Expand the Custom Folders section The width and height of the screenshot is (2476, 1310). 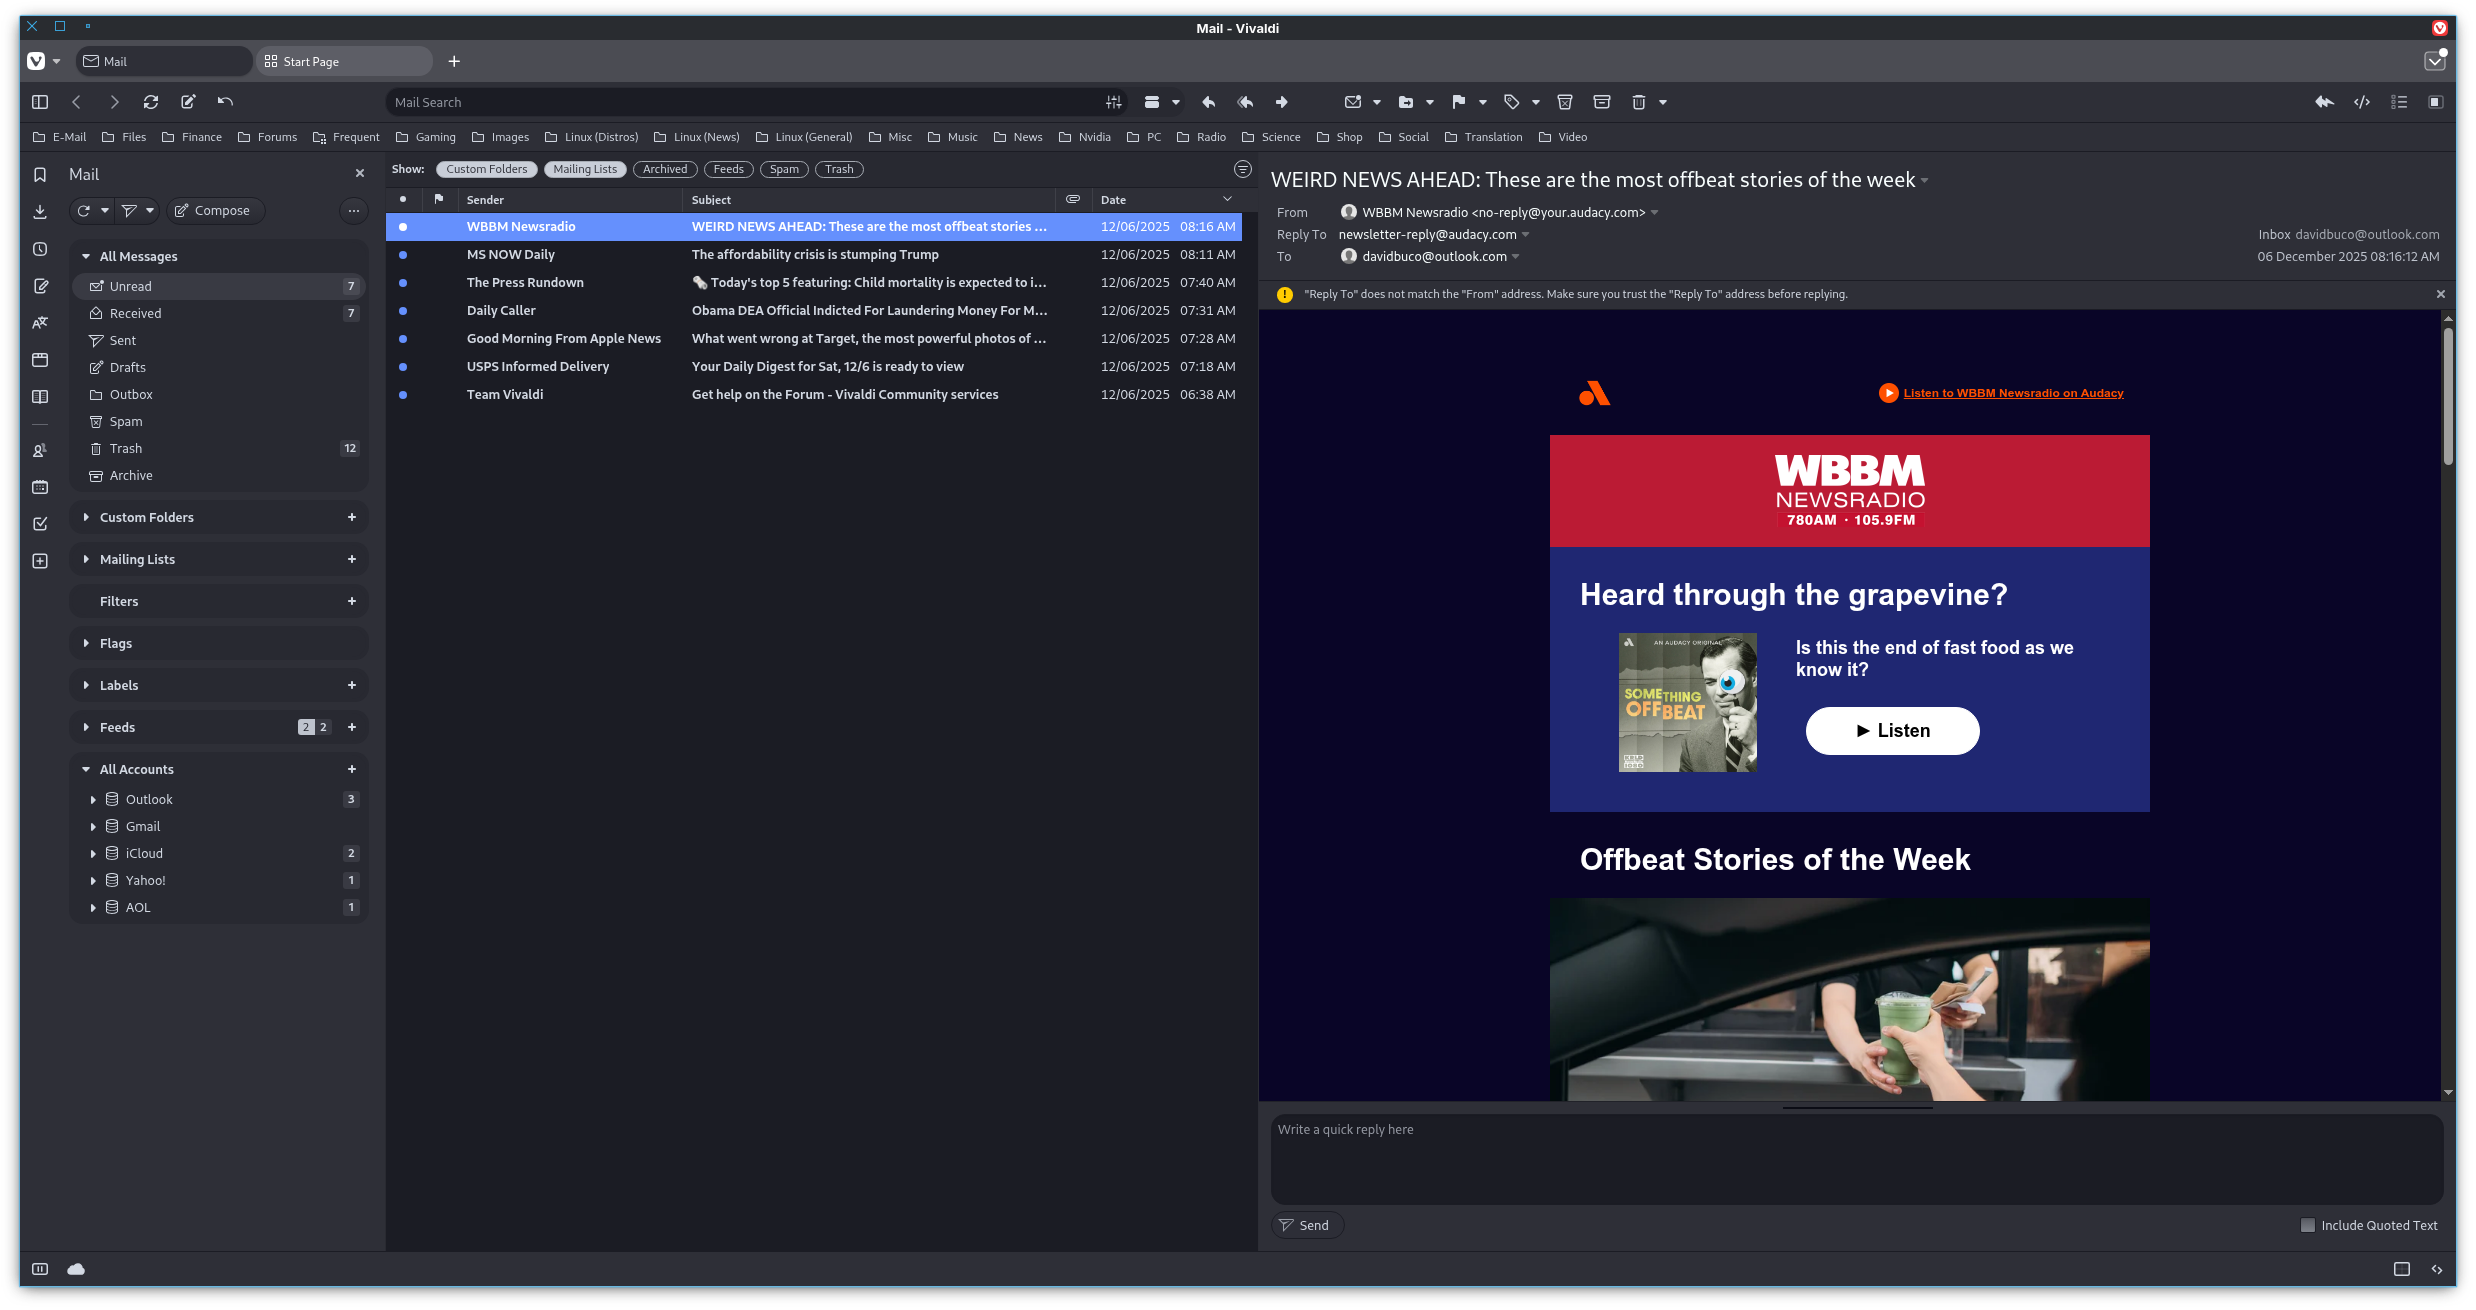(x=87, y=517)
